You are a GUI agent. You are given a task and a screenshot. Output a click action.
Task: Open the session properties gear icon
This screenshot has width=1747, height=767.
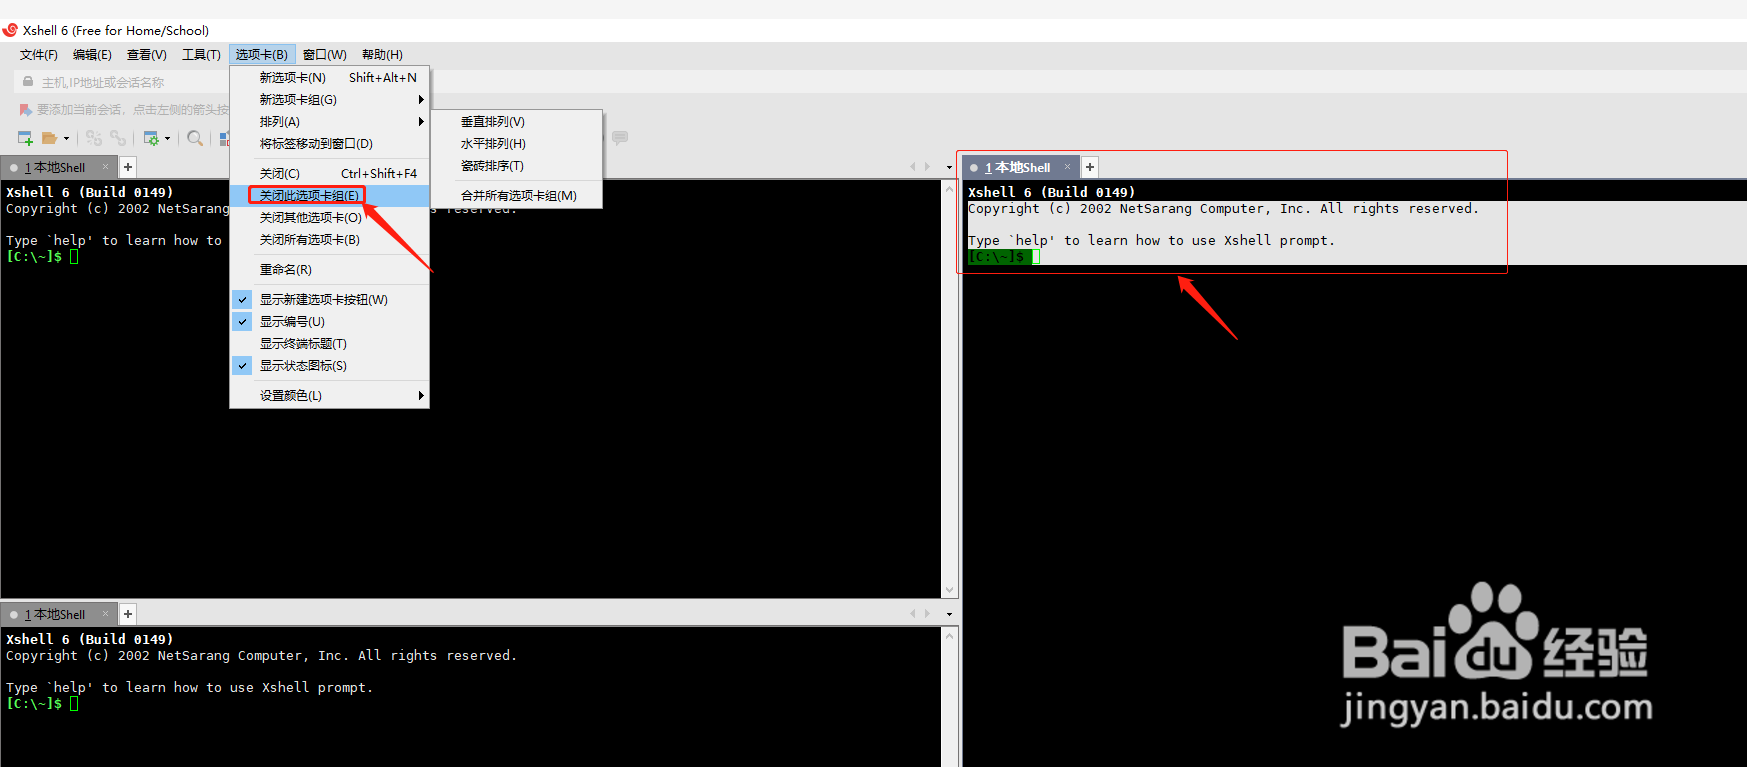[151, 138]
